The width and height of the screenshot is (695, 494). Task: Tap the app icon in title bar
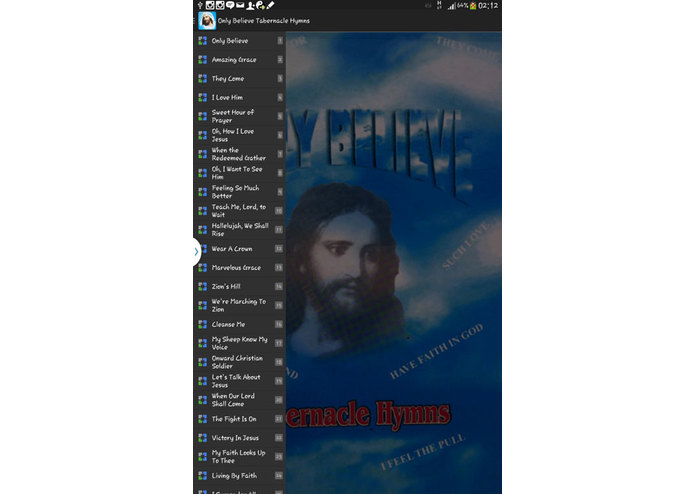pos(207,20)
